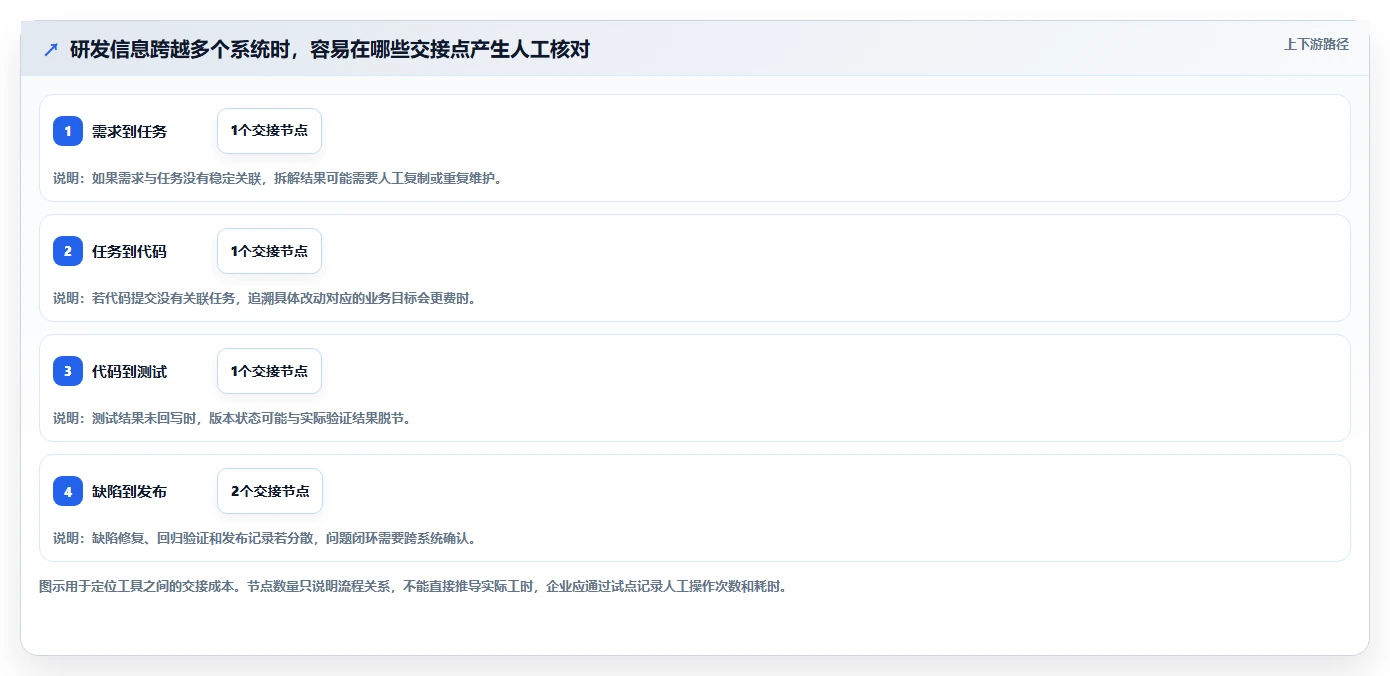
Task: Click the 上下游路径 label in header
Action: 1316,44
